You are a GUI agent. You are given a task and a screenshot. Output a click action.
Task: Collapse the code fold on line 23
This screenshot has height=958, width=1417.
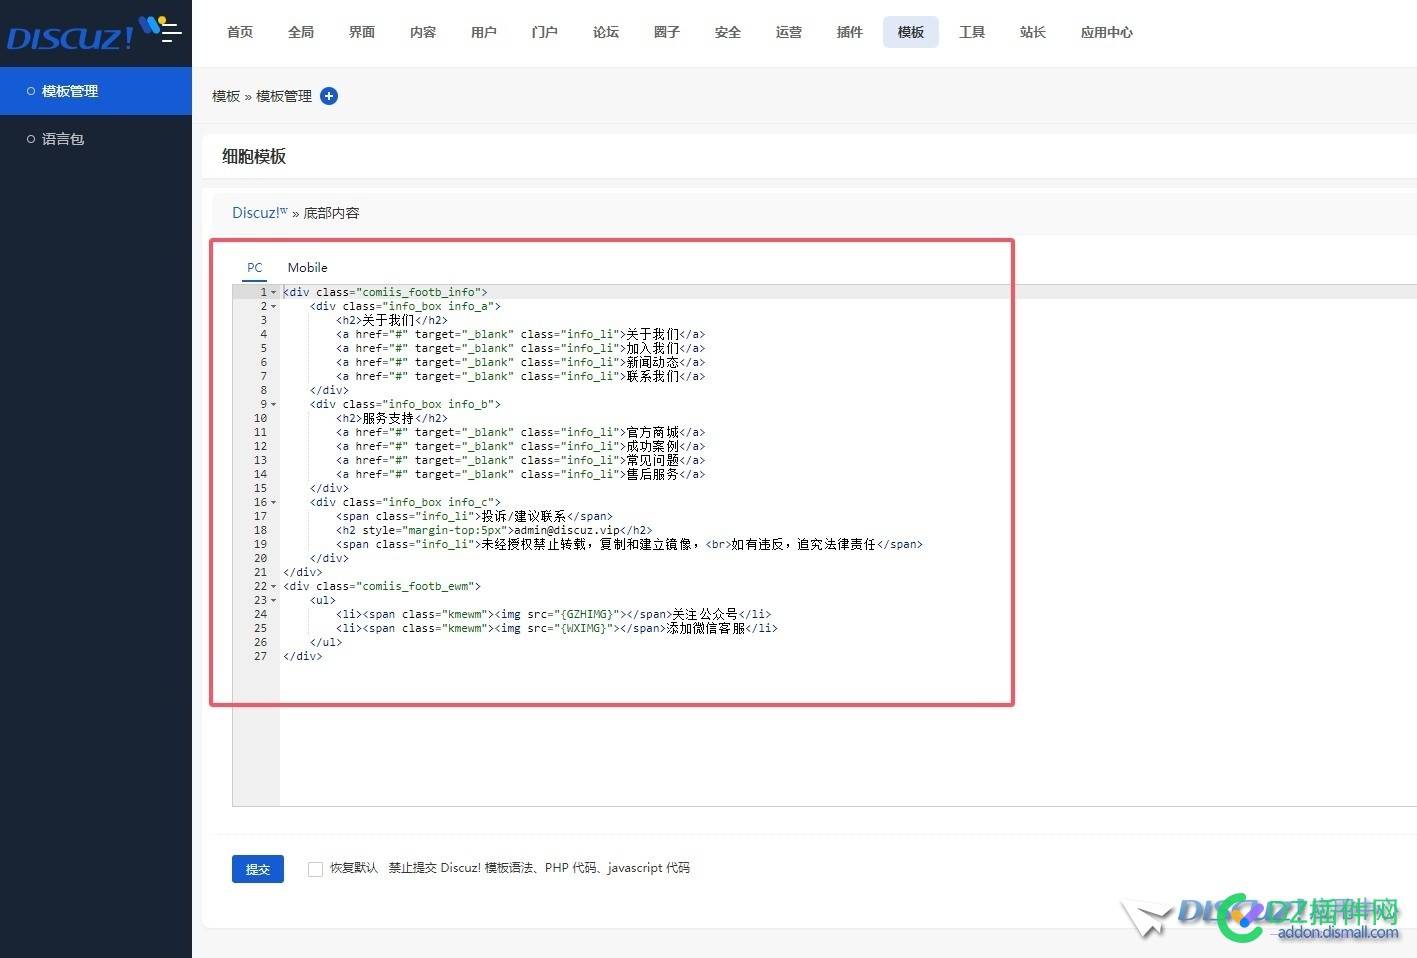tap(273, 601)
